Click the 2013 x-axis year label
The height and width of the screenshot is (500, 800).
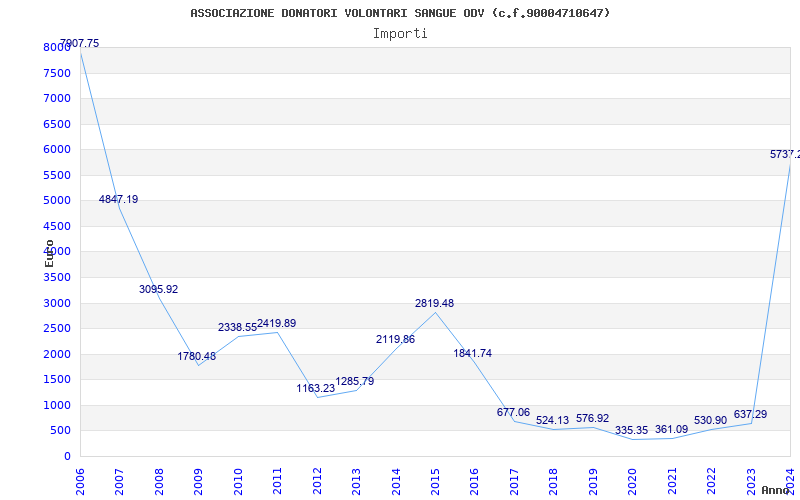[x=356, y=482]
